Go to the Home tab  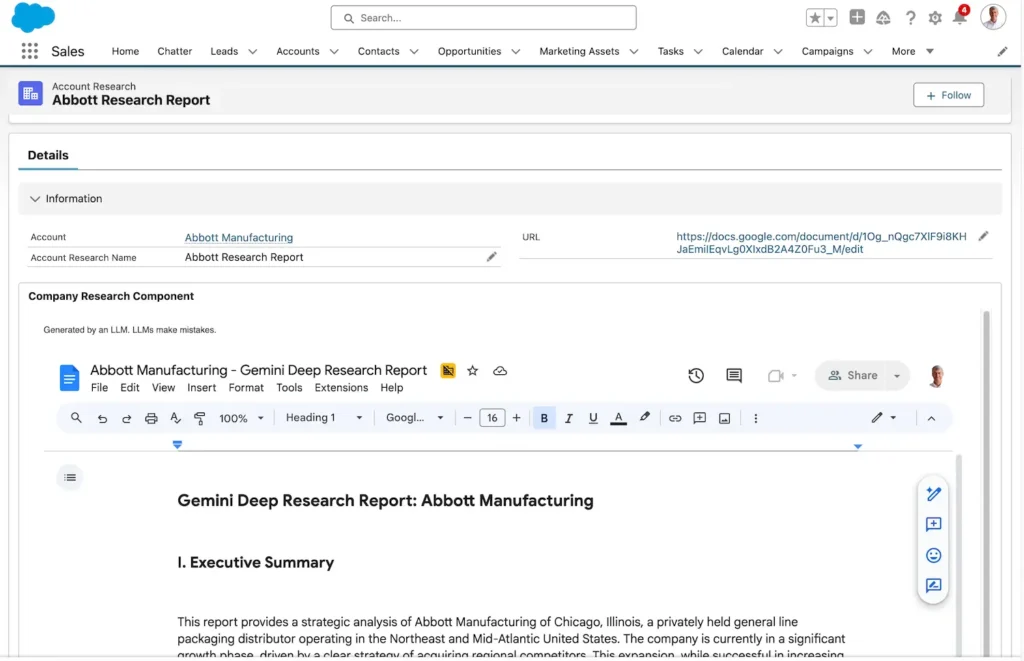(x=125, y=51)
